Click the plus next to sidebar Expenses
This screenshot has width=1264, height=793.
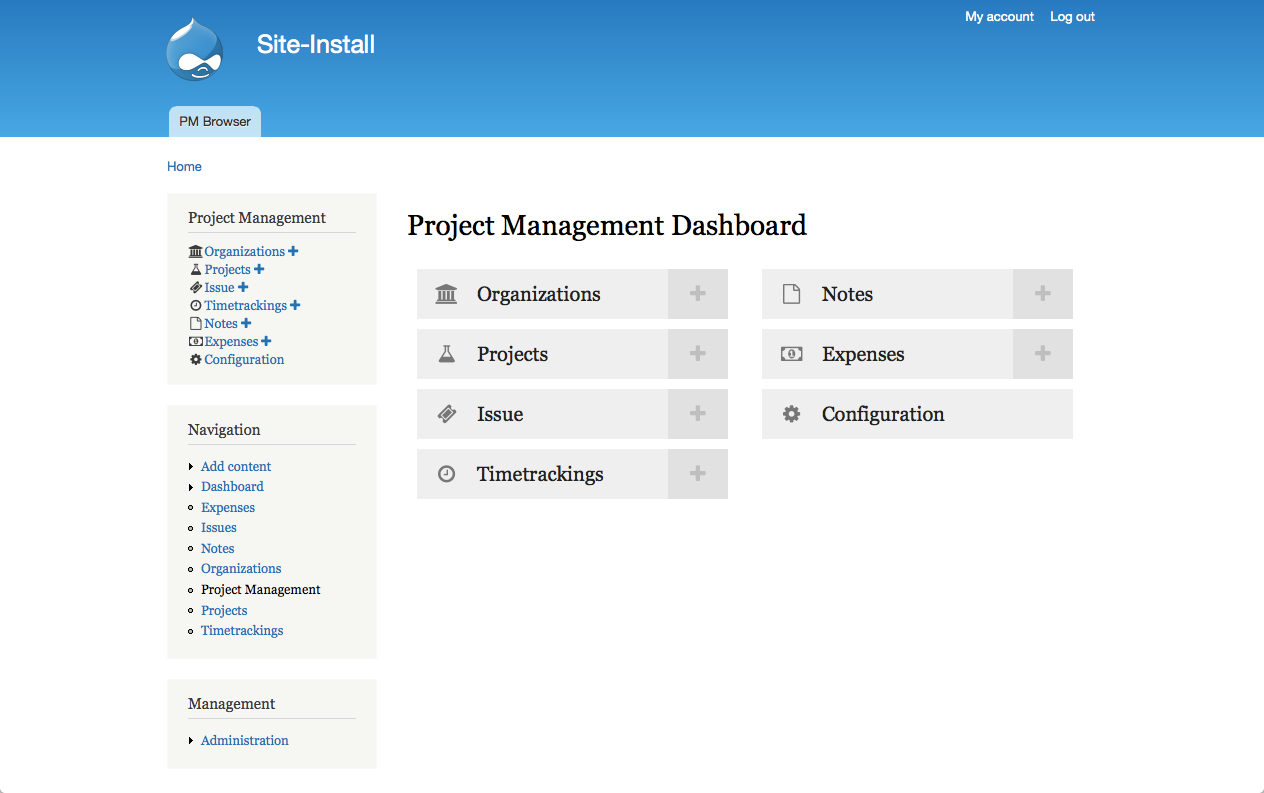266,342
